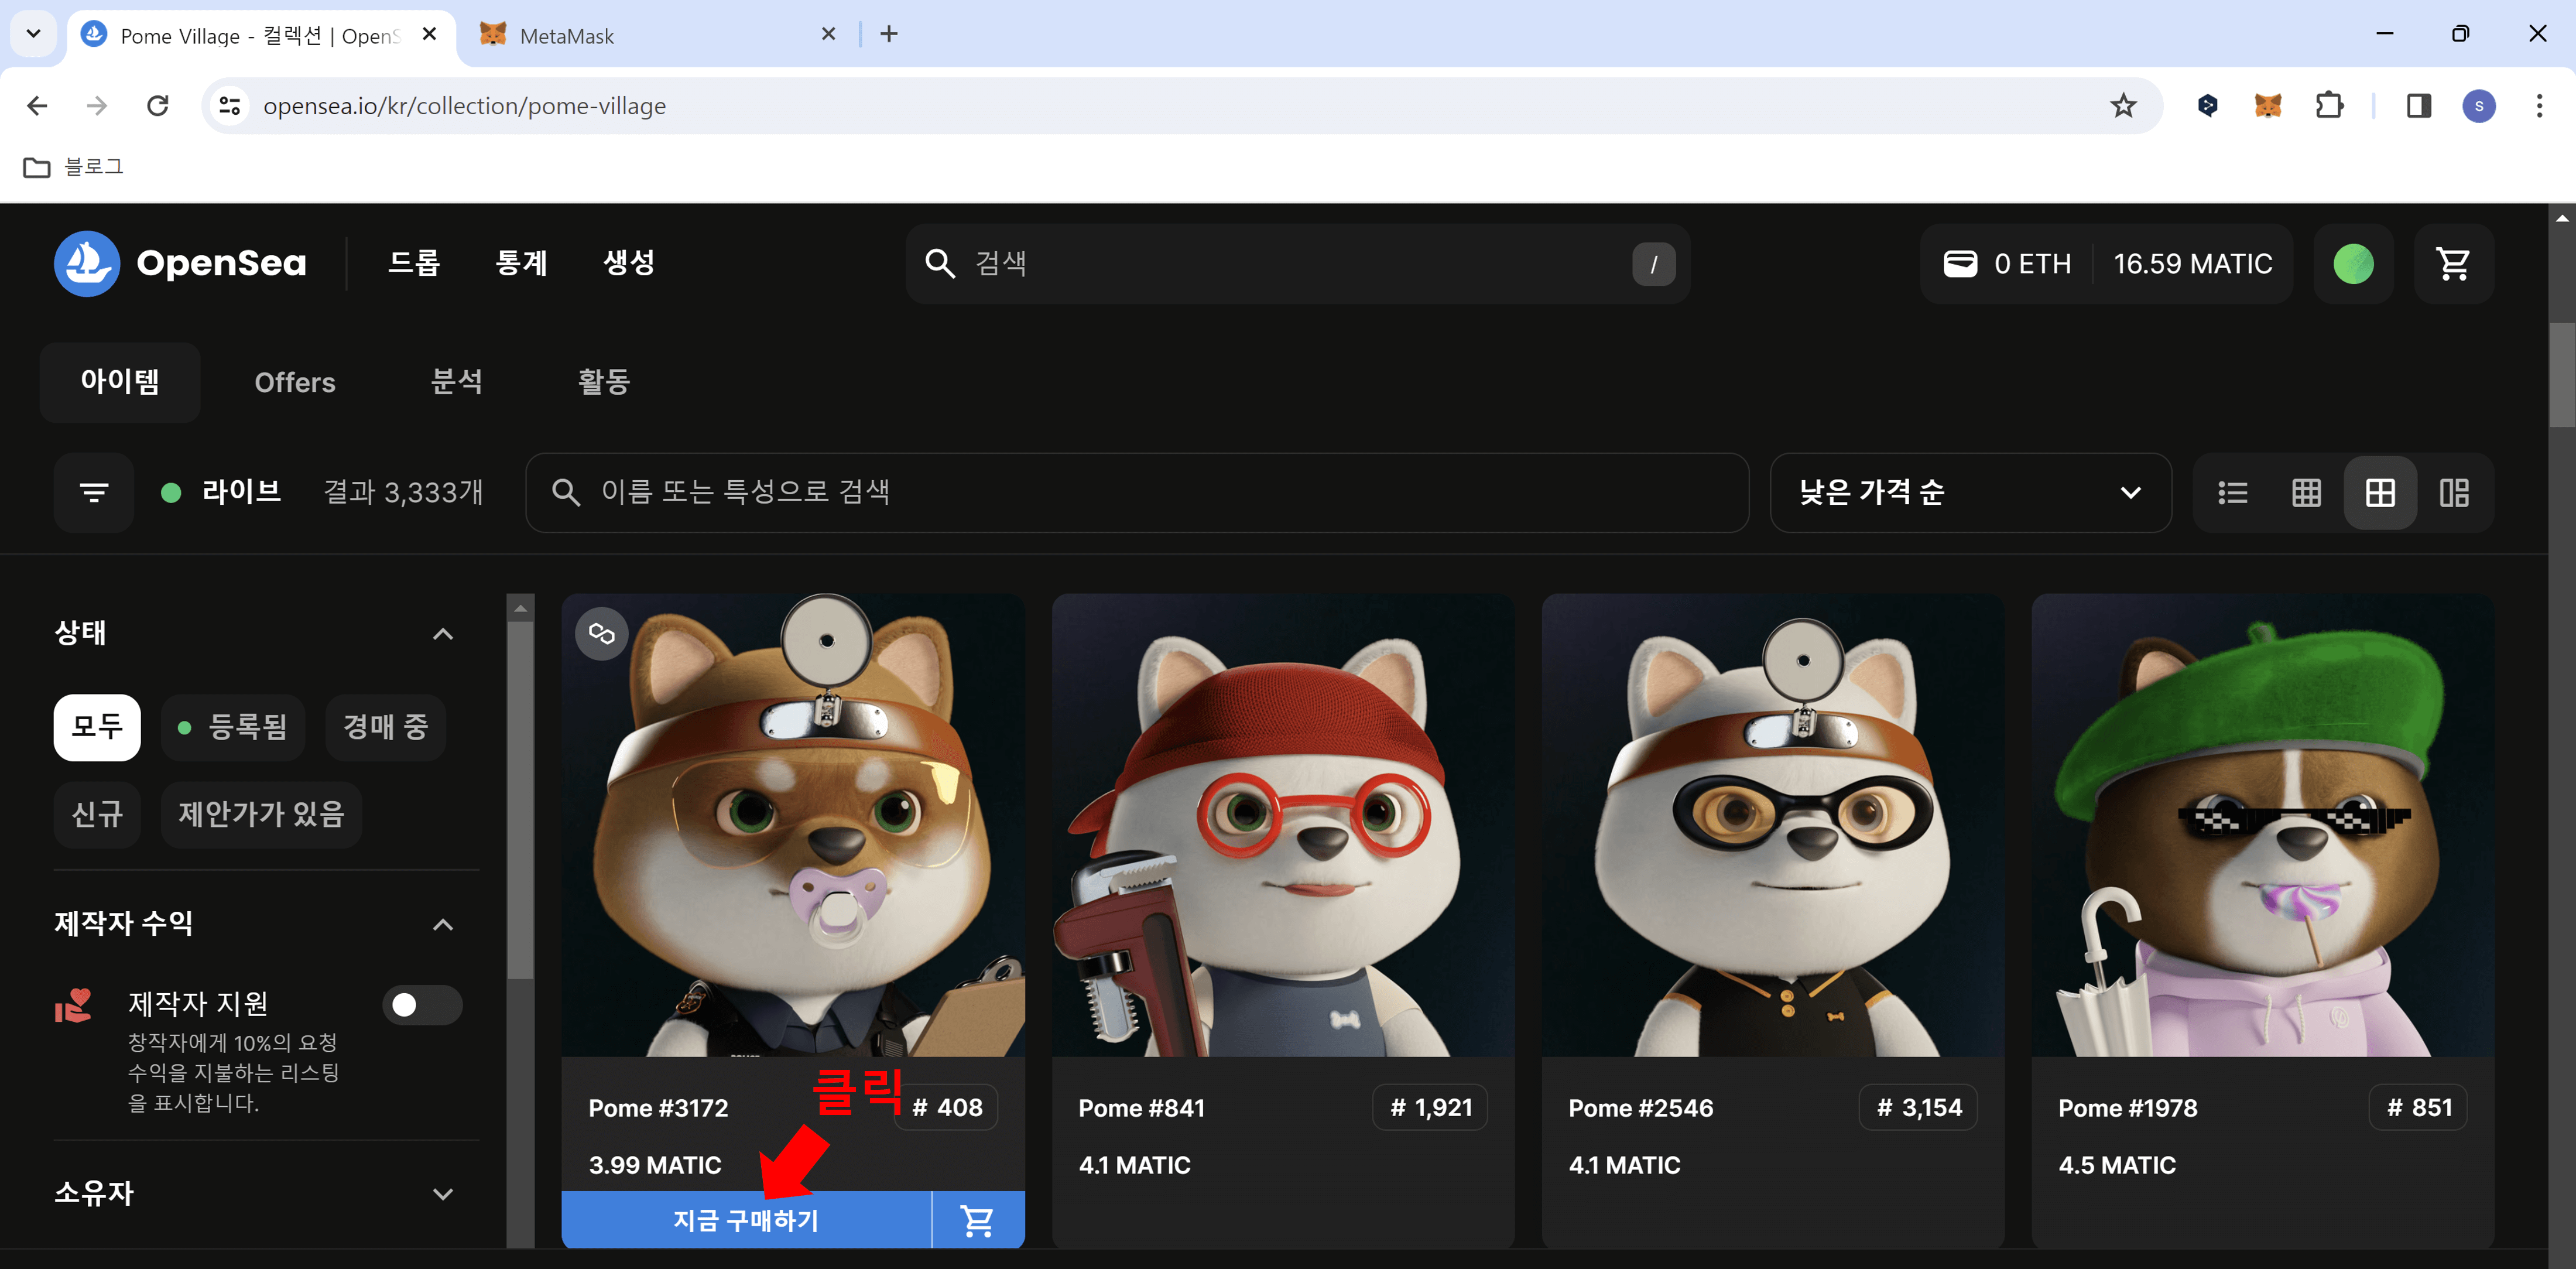This screenshot has width=2576, height=1269.
Task: Click 지금 구매하기 to buy Pome #3172
Action: (745, 1219)
